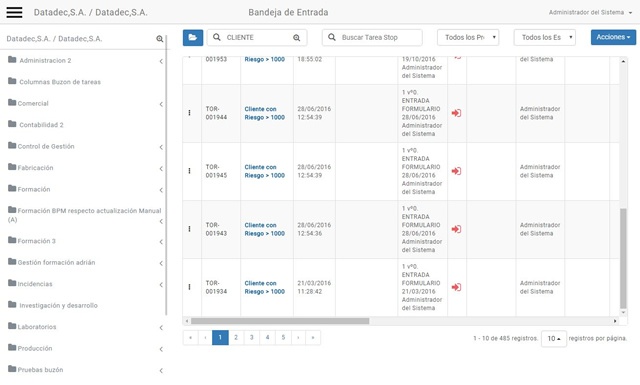Expand the Gestión formación adrián chevron
Screen dimensions: 640x385
(x=161, y=263)
